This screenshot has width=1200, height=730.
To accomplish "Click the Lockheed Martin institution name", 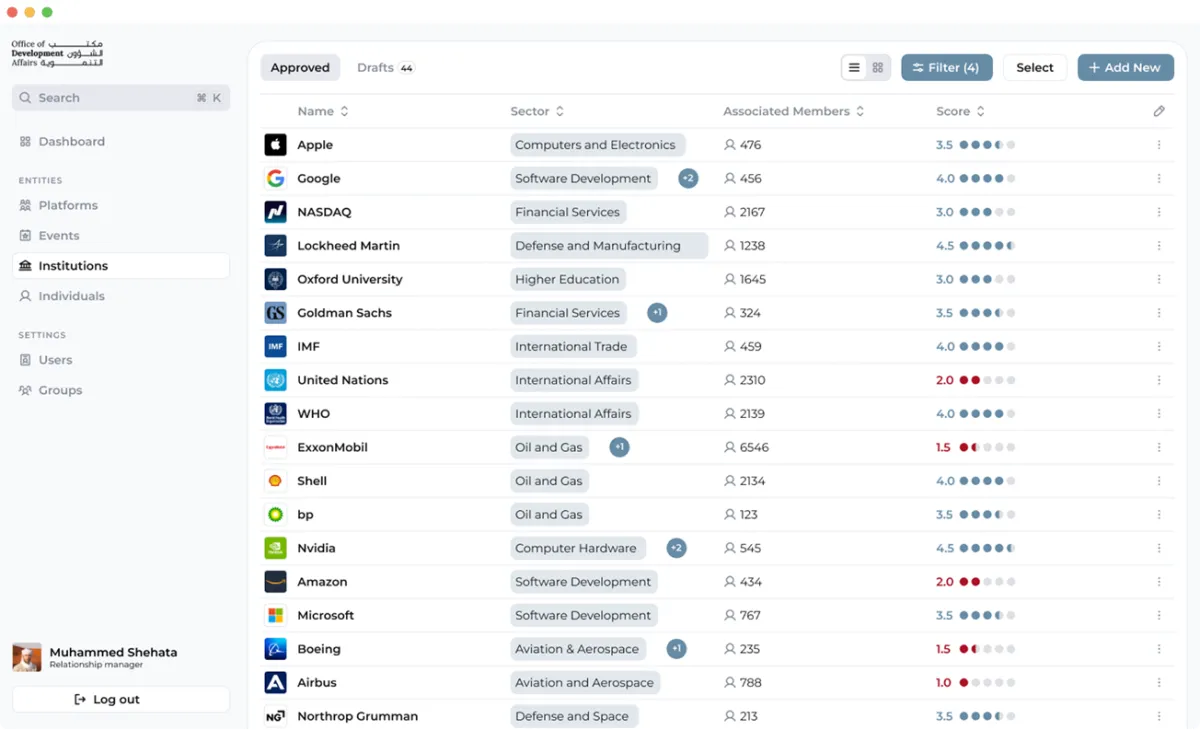I will pos(348,246).
